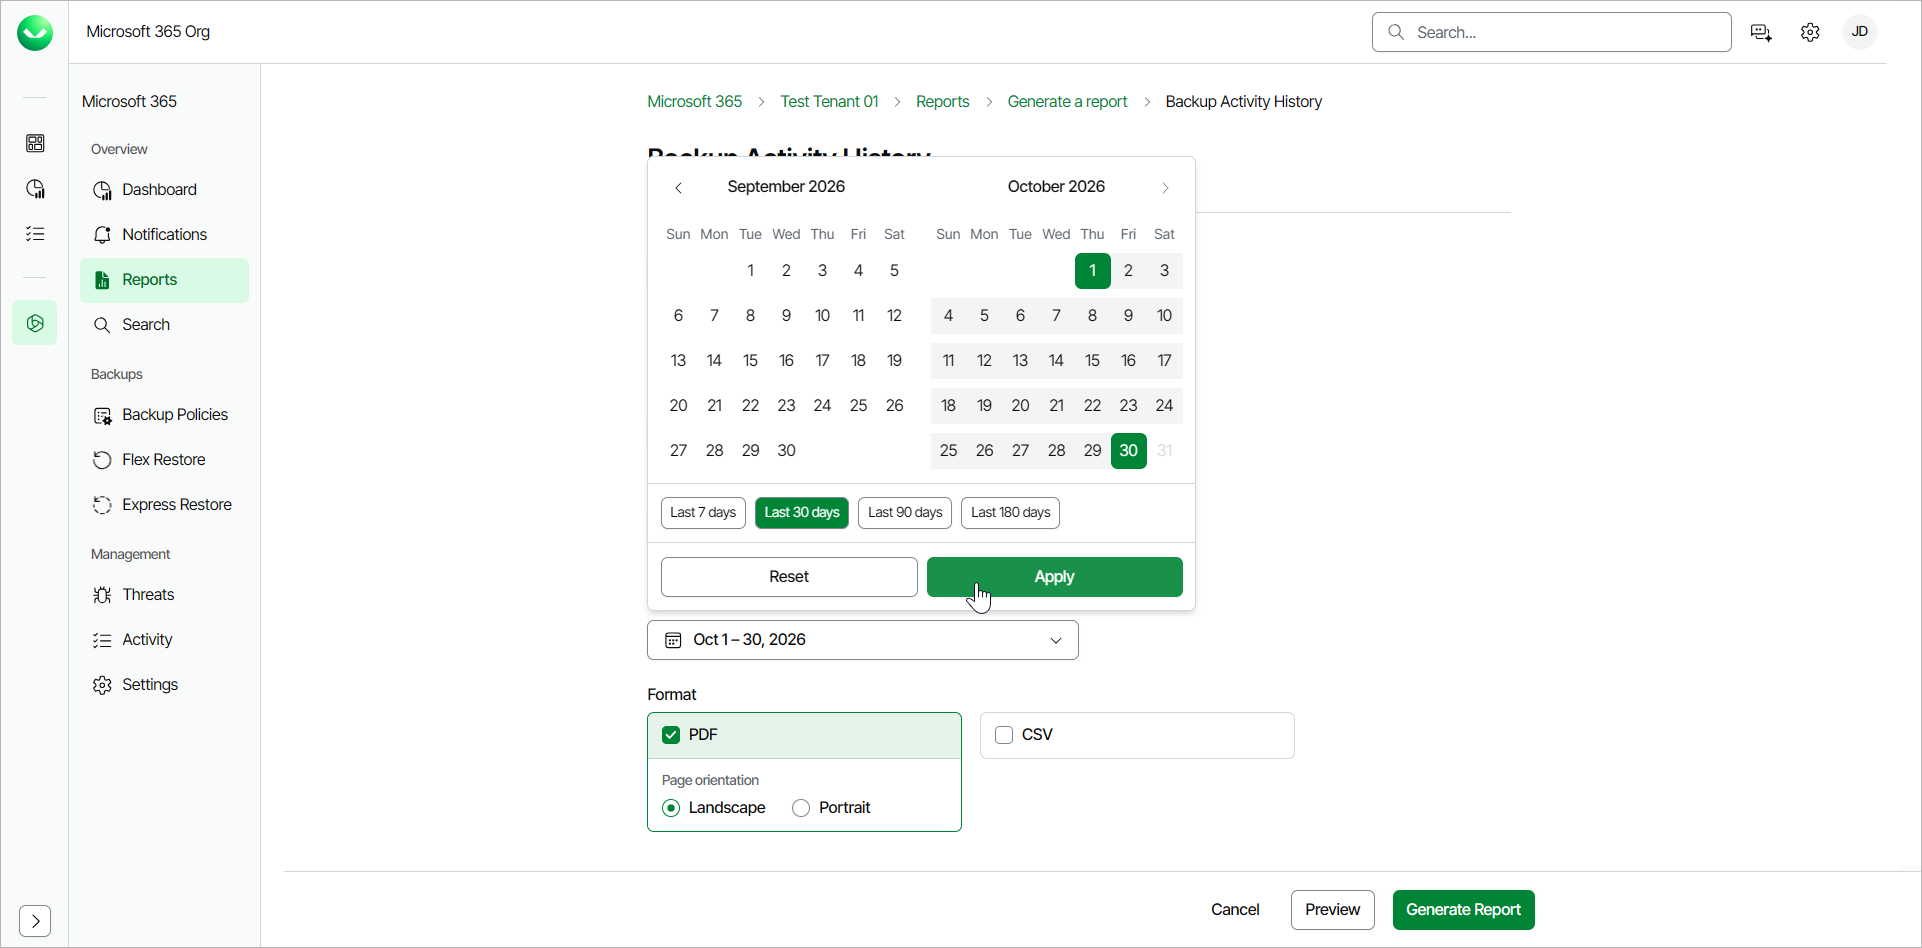Apply the selected date range
Image resolution: width=1922 pixels, height=948 pixels.
pyautogui.click(x=1055, y=577)
